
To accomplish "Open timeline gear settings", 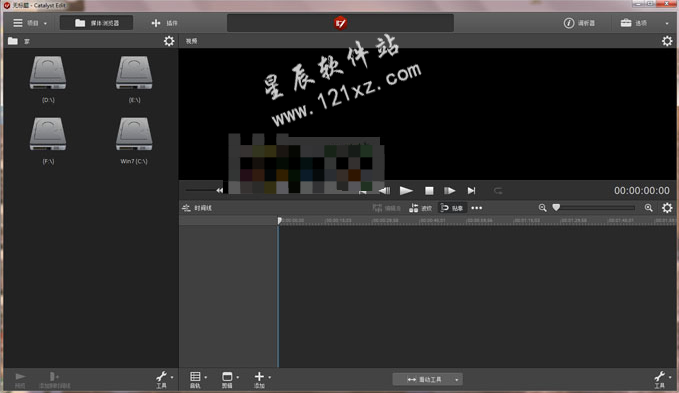I will [x=667, y=208].
